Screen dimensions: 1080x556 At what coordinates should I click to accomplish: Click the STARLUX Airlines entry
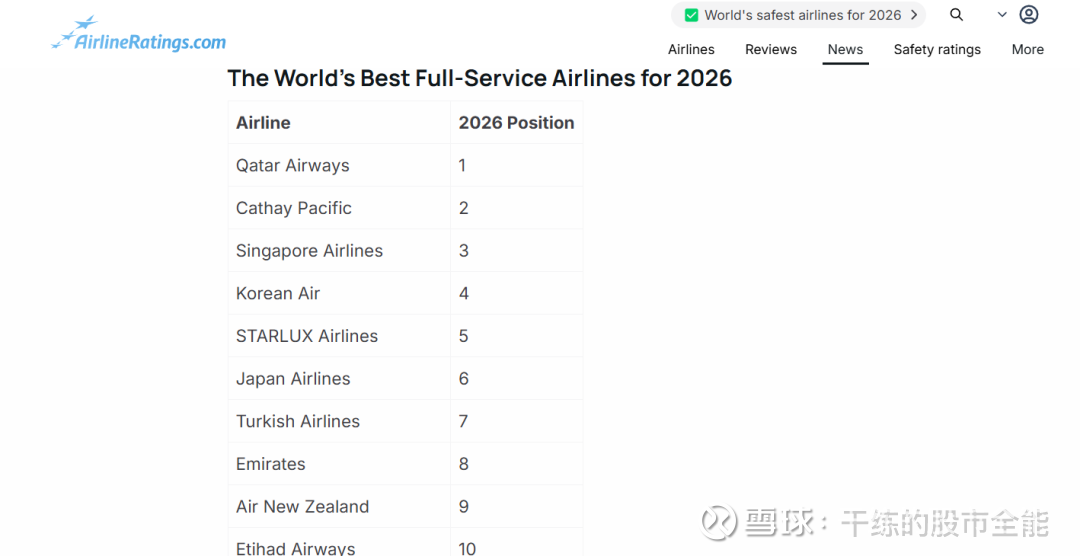[x=307, y=336]
